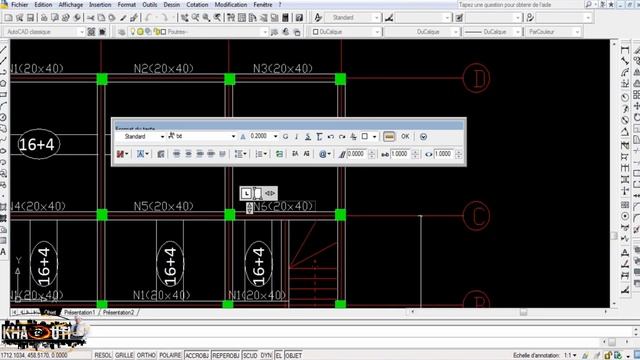This screenshot has height=360, width=640.
Task: Open the Modification menu
Action: (x=231, y=4)
